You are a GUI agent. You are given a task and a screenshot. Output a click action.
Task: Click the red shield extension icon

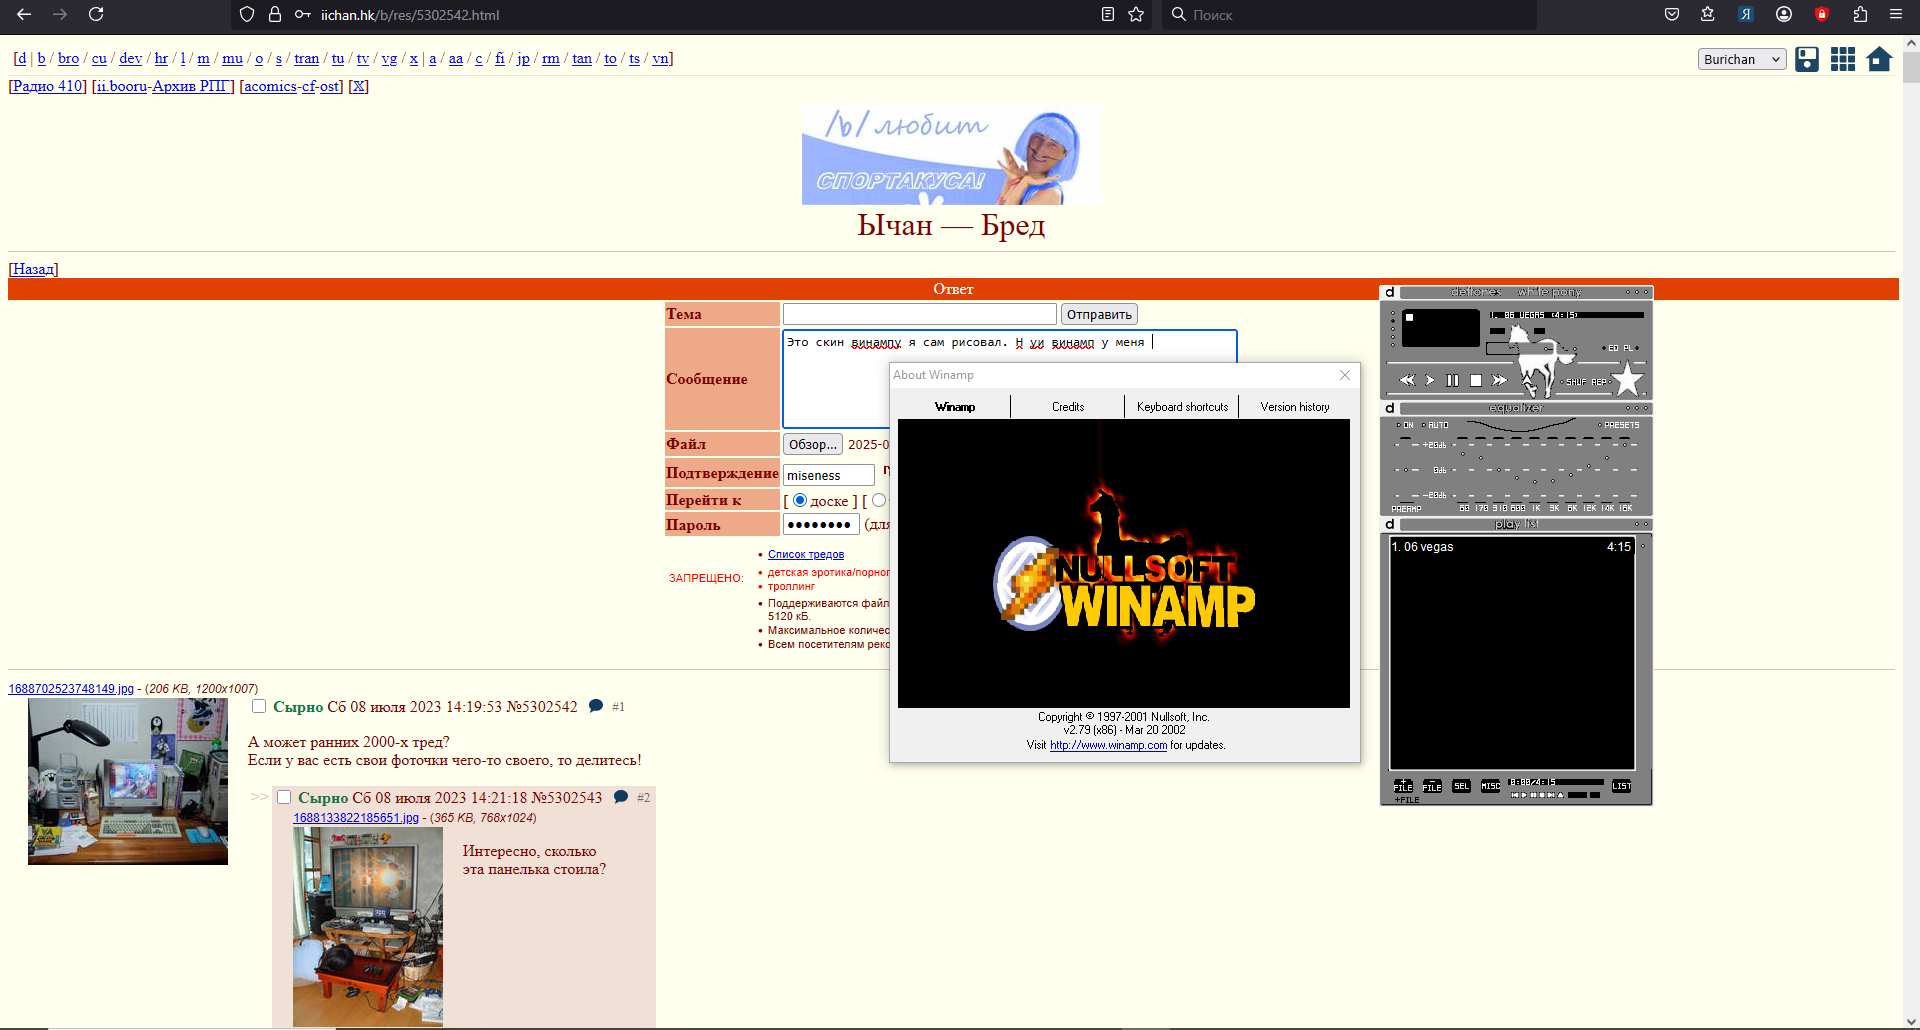[1822, 14]
